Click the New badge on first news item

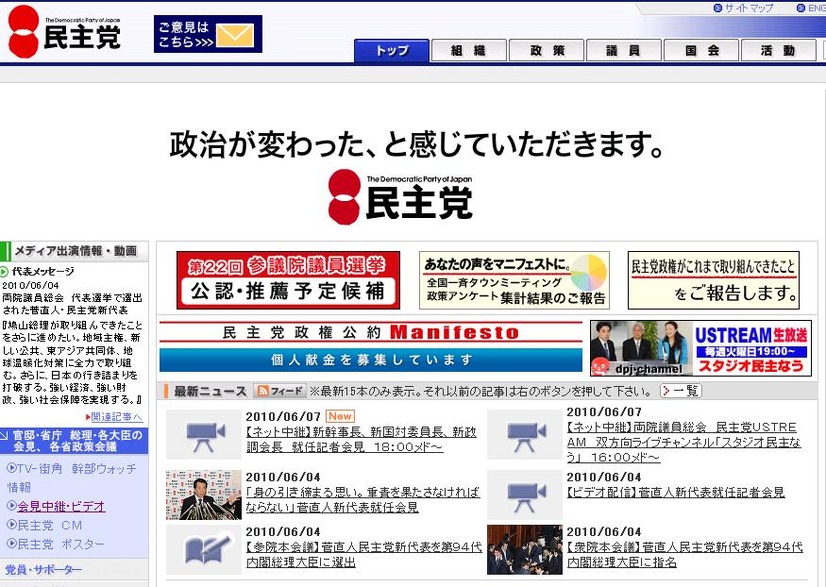pos(340,416)
